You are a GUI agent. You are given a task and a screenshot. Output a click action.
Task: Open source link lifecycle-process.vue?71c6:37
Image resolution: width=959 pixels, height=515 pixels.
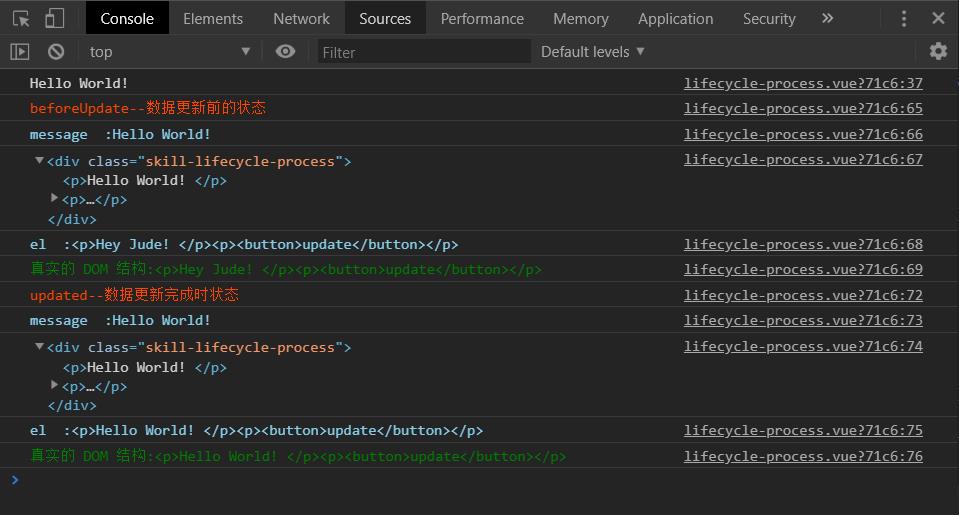coord(803,83)
